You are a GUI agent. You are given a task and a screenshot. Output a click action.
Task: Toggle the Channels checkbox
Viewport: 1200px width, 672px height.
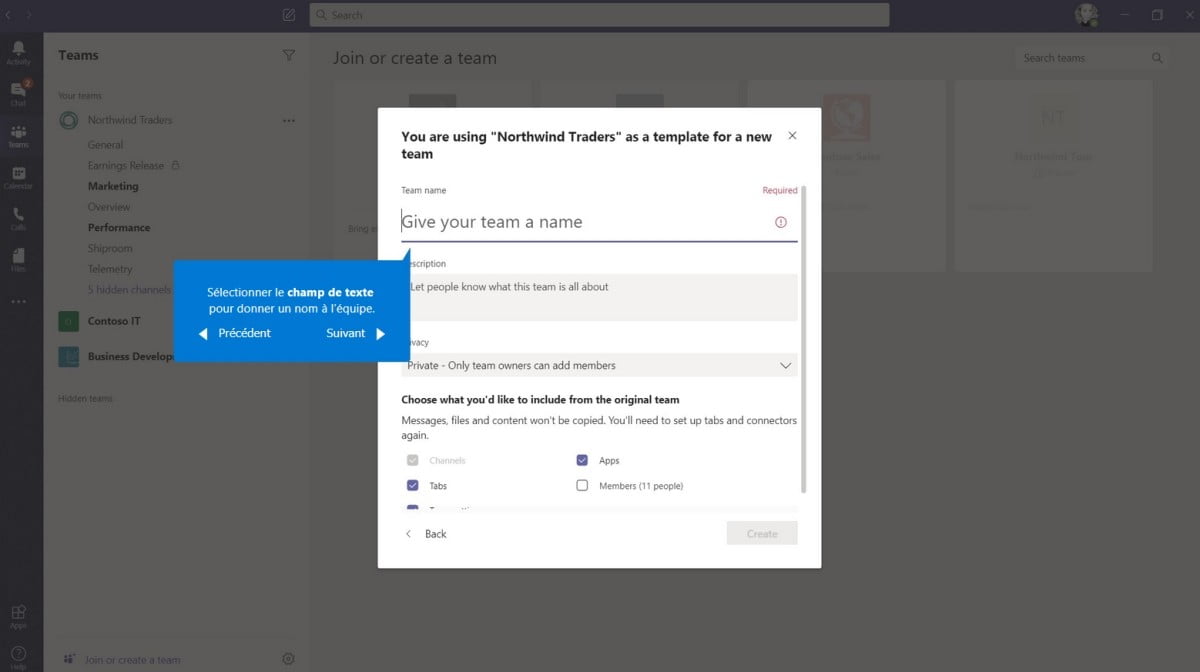point(413,460)
